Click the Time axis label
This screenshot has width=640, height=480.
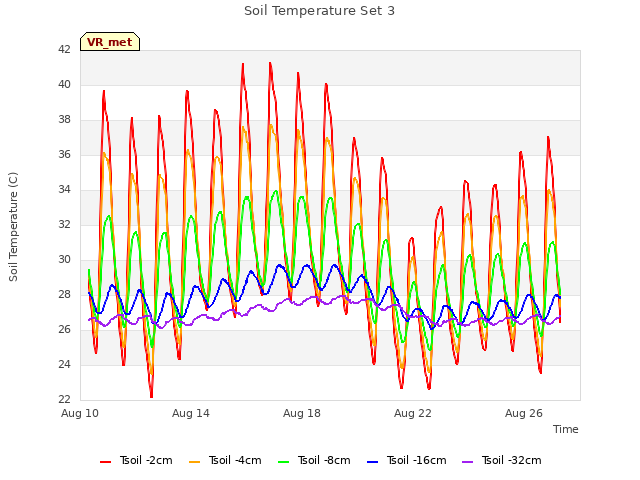(566, 429)
